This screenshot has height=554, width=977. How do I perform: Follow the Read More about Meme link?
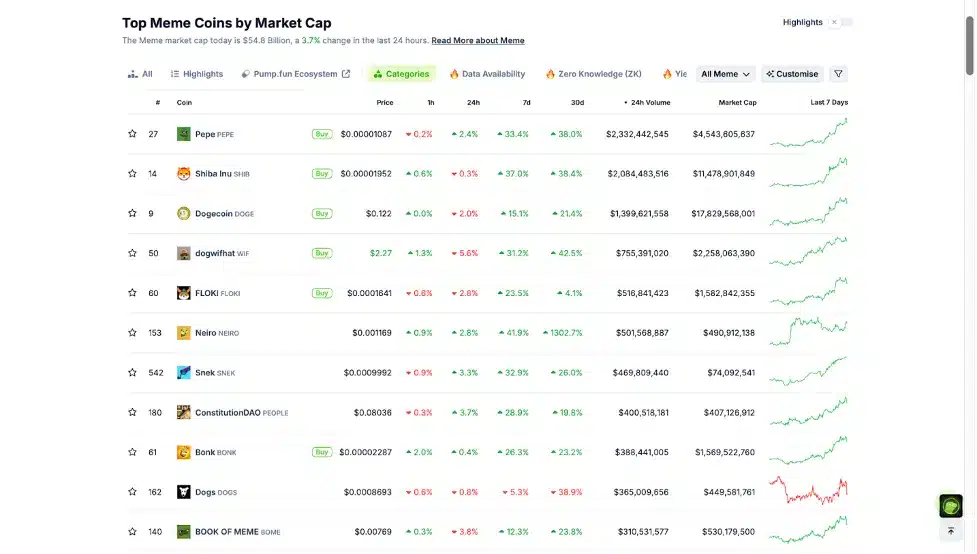coord(478,41)
